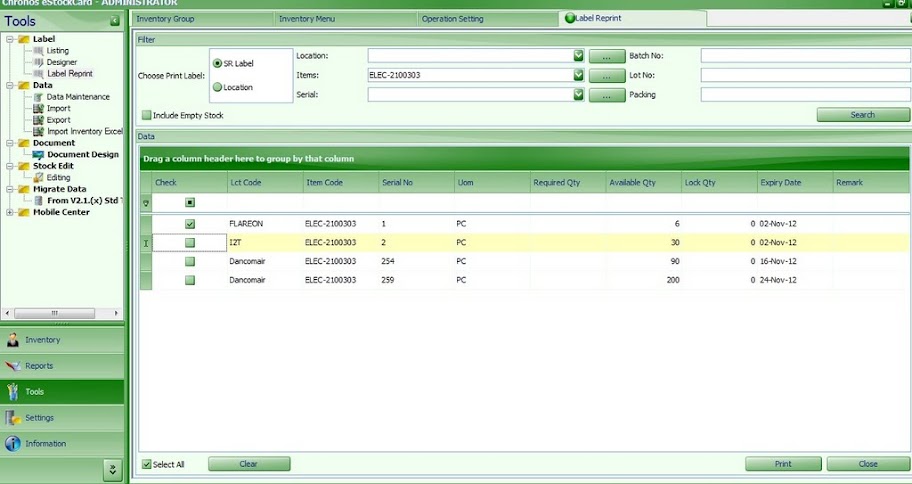Click the navigation pane overflow chevron

pyautogui.click(x=113, y=469)
